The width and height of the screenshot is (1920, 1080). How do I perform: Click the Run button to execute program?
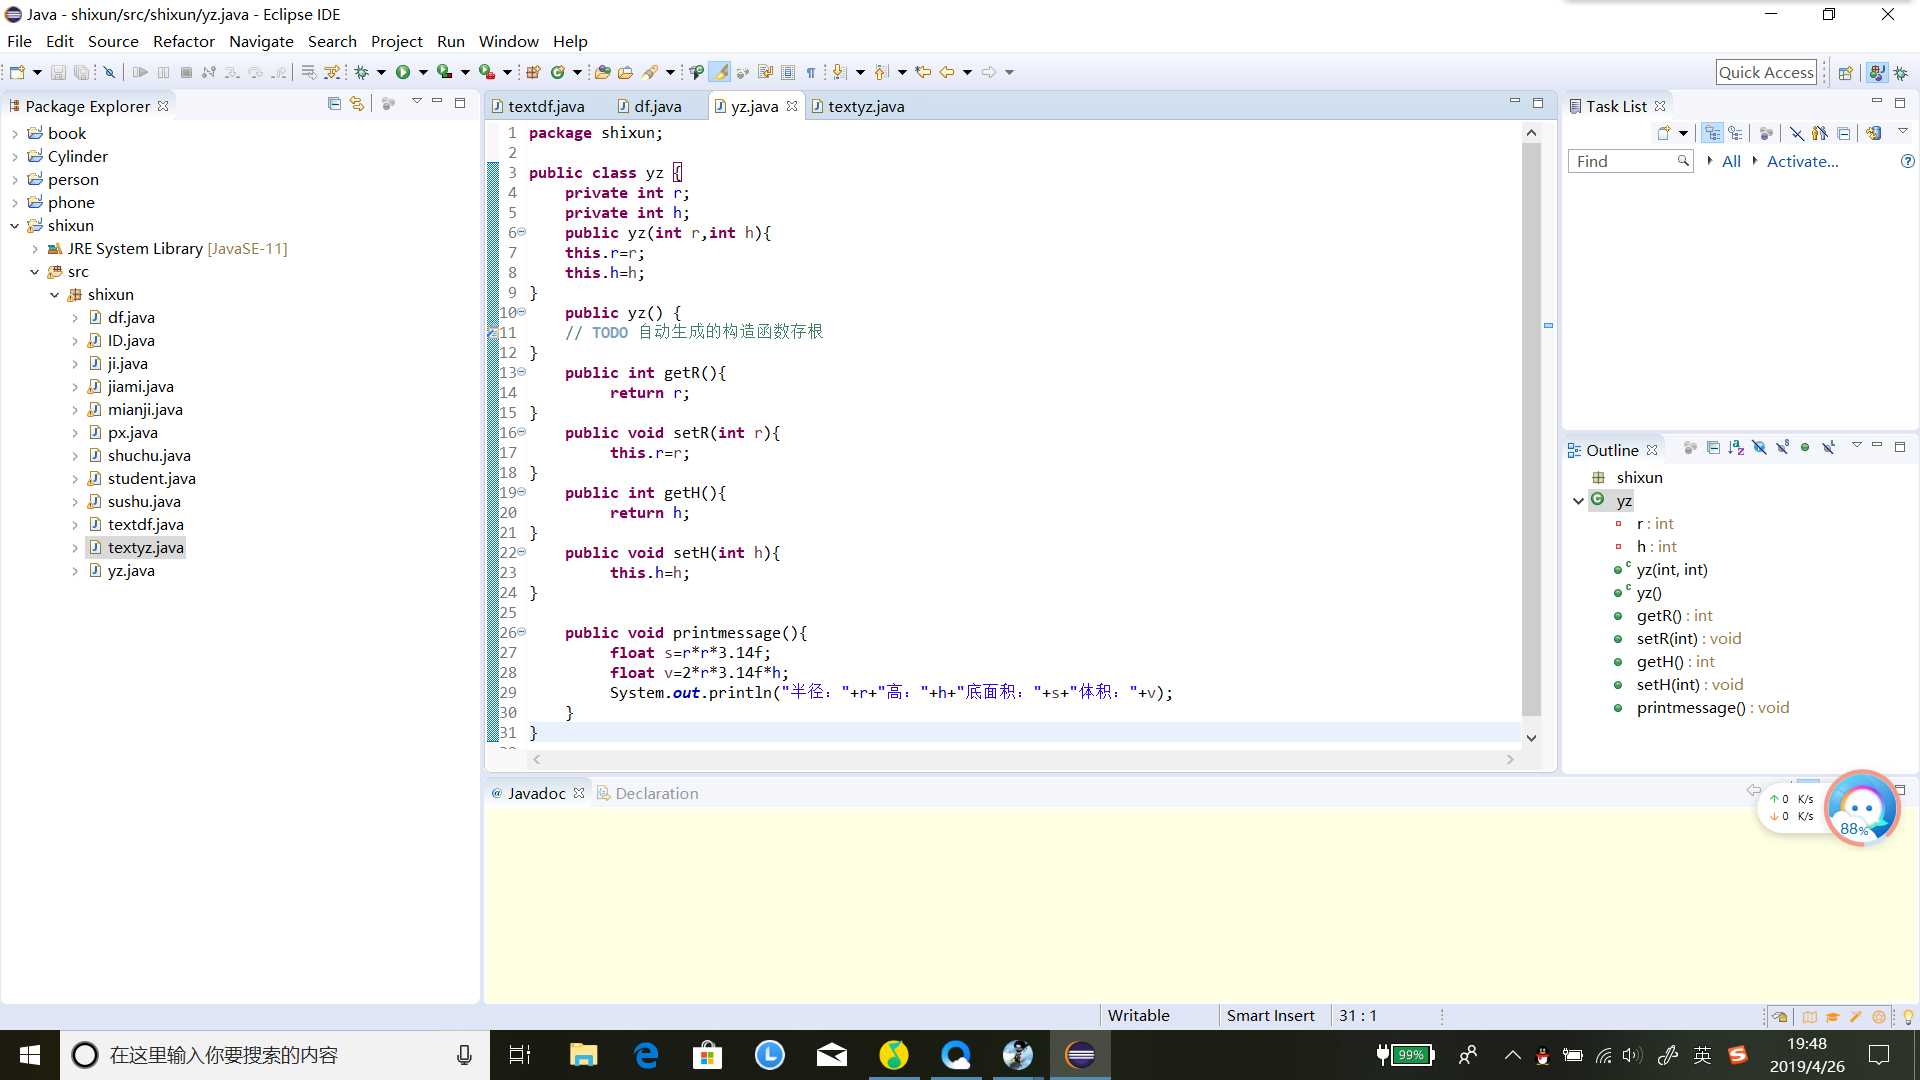pyautogui.click(x=404, y=71)
